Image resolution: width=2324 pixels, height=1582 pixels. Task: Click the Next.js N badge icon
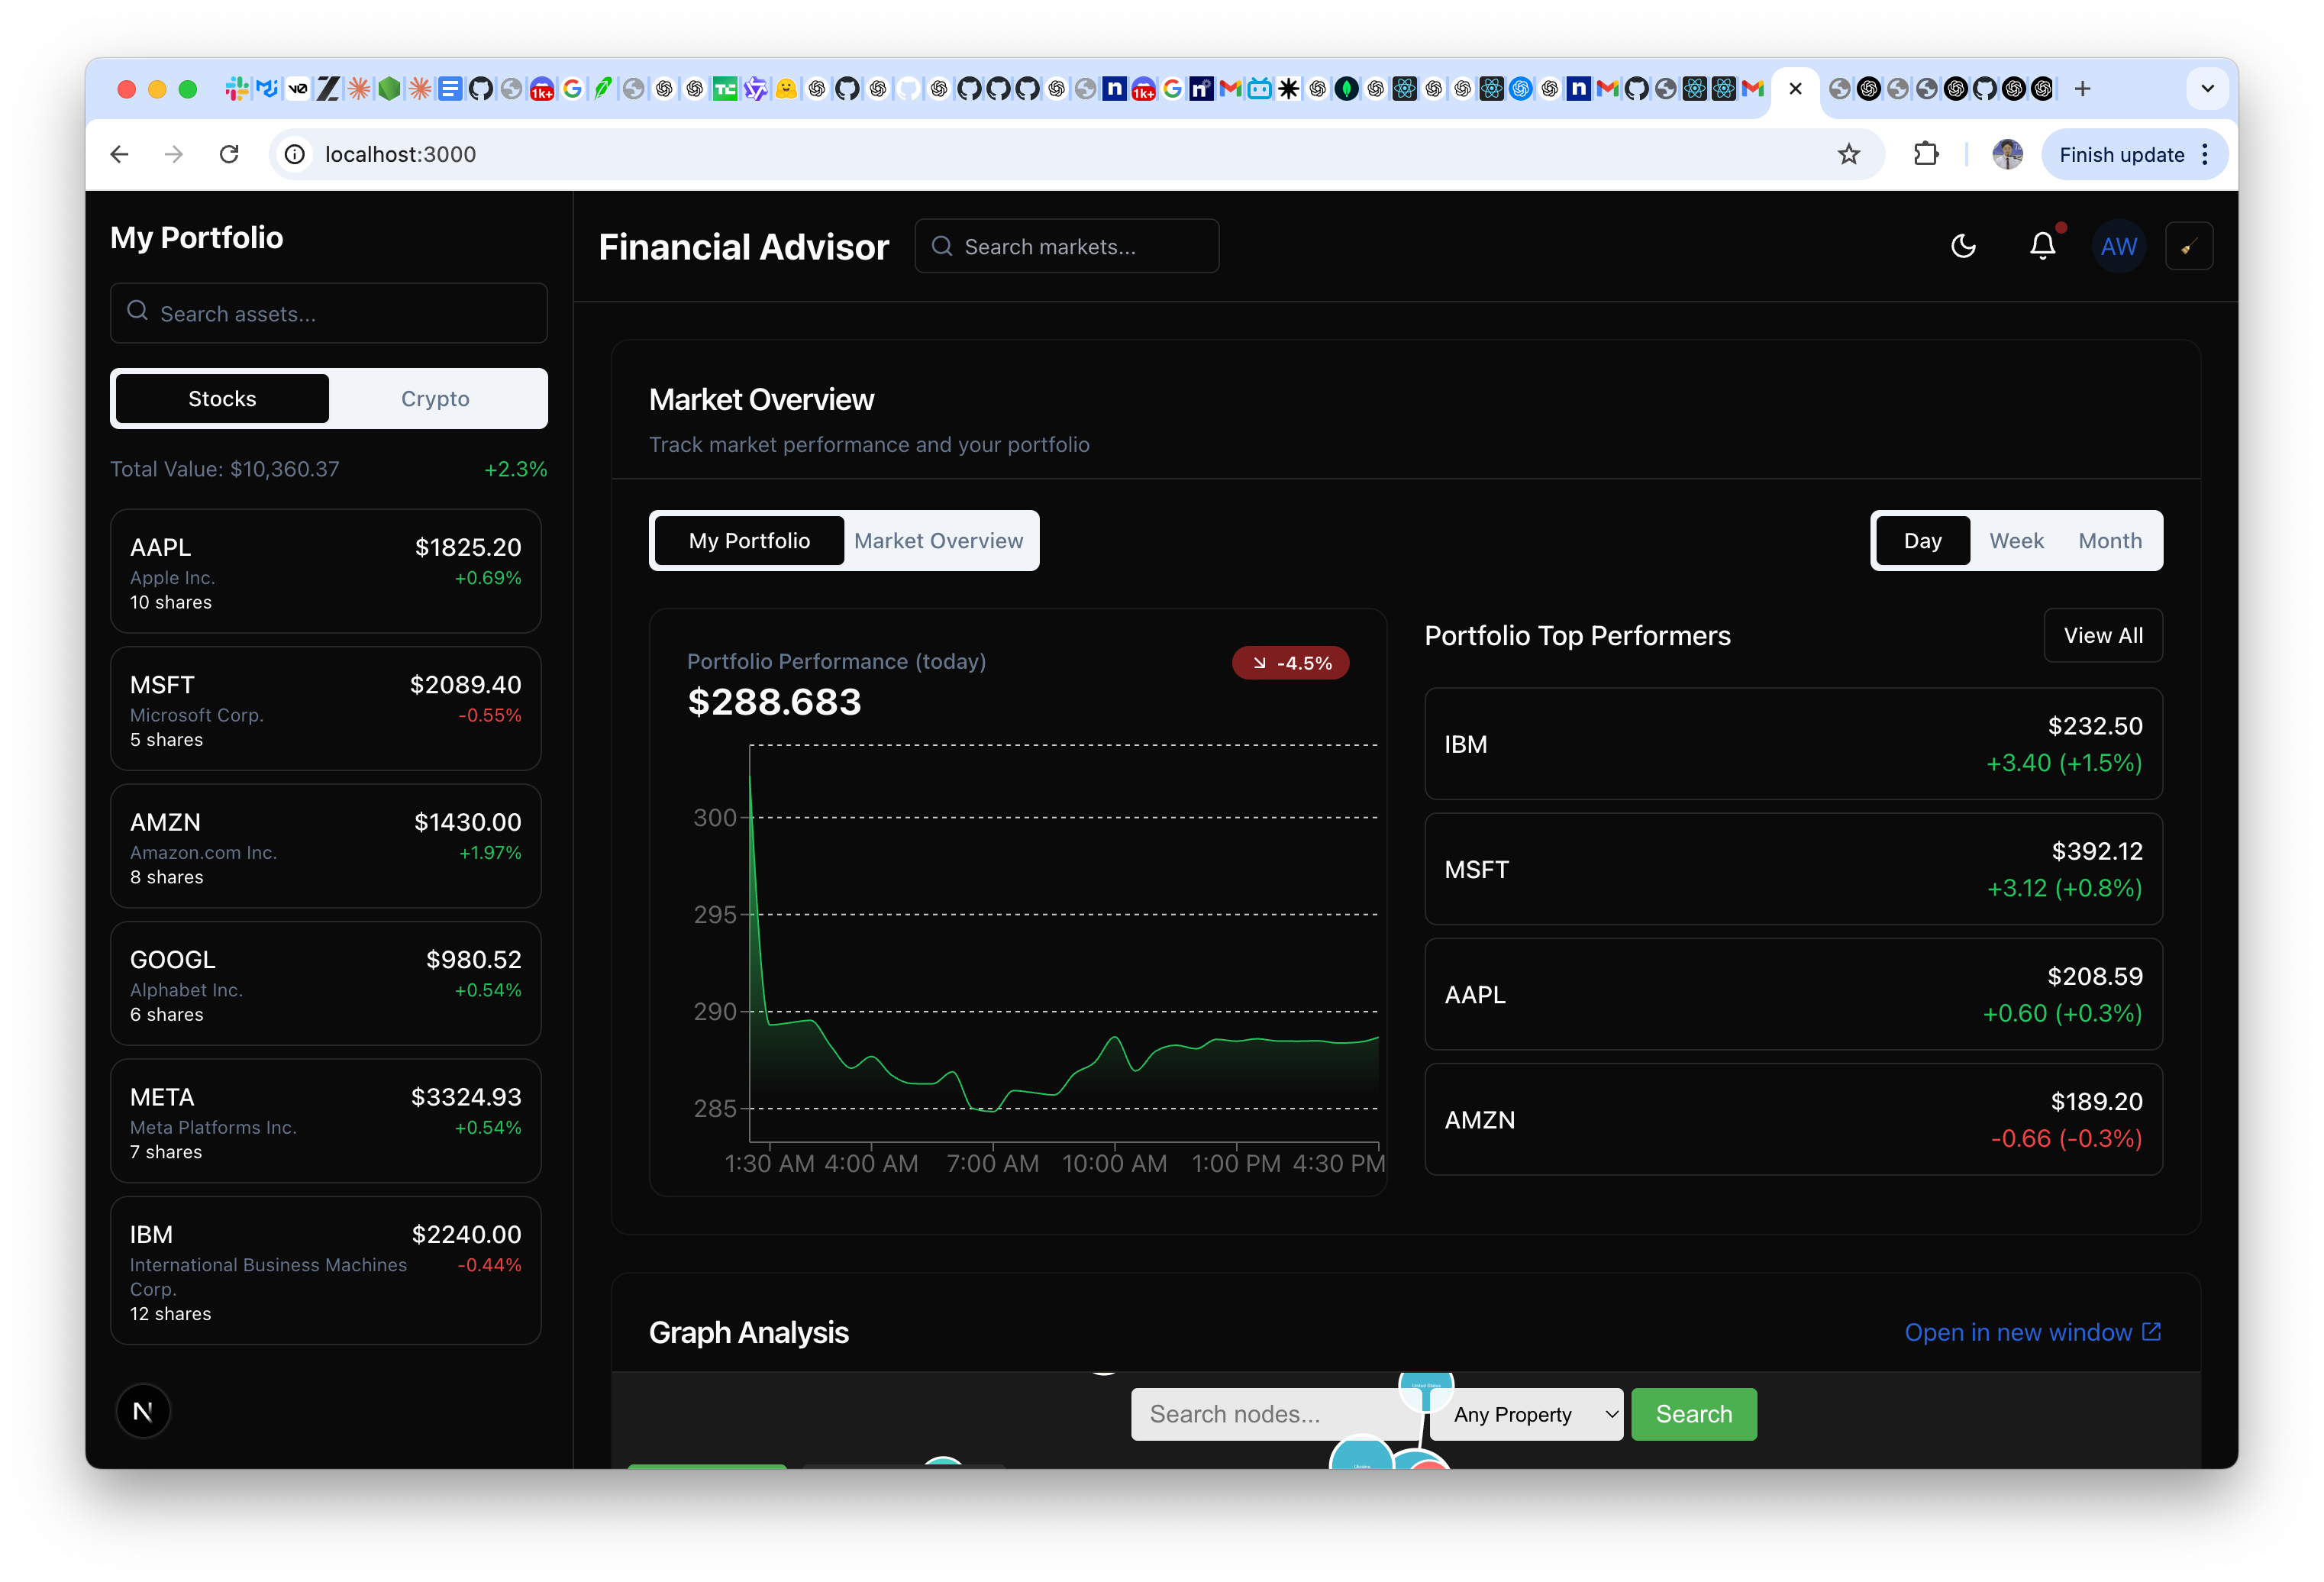tap(143, 1411)
